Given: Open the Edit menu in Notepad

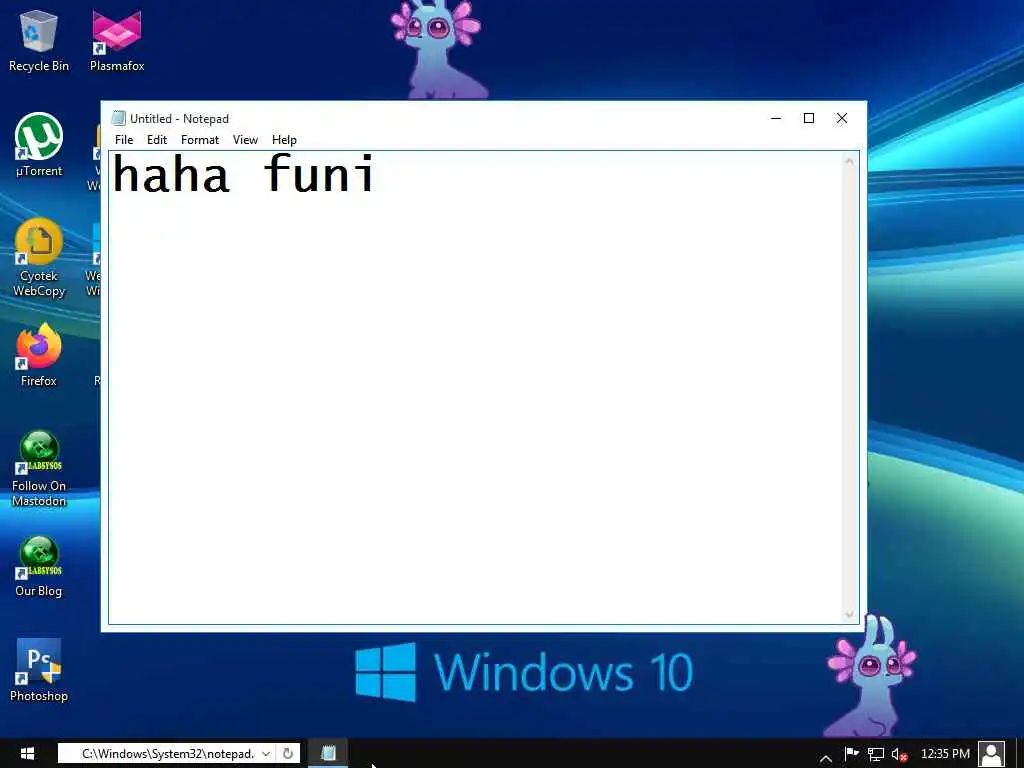Looking at the screenshot, I should tap(156, 140).
